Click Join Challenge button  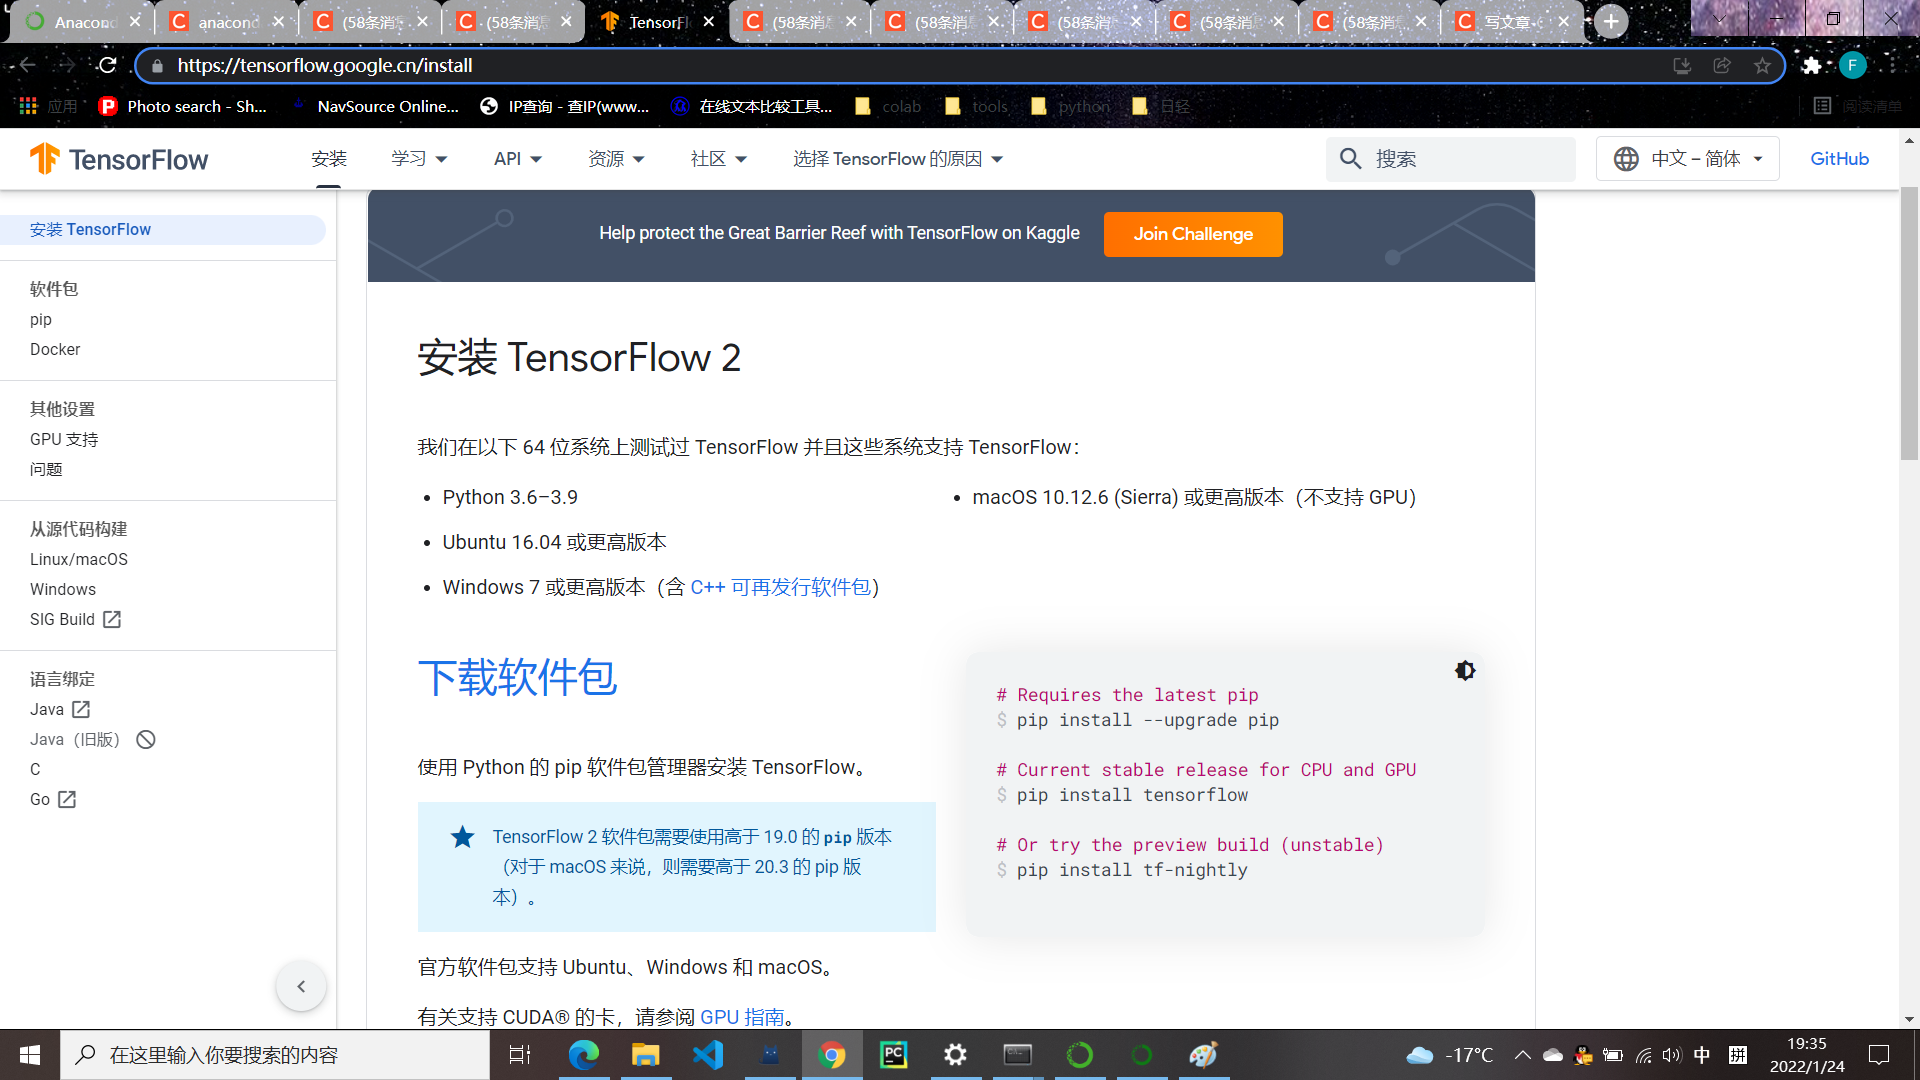(x=1193, y=234)
